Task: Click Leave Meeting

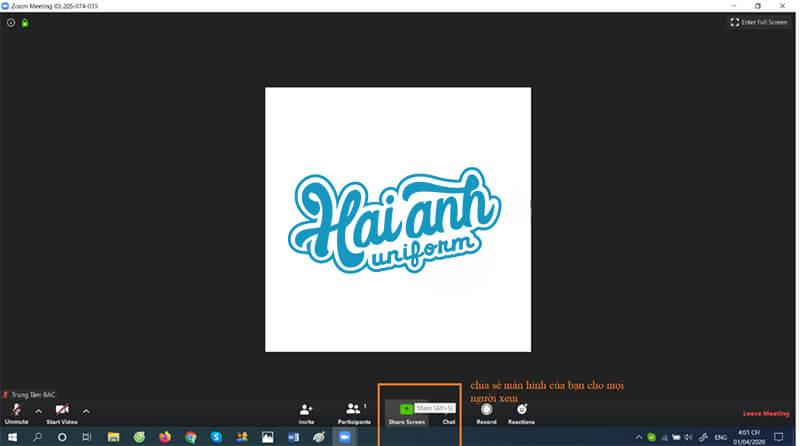Action: pyautogui.click(x=766, y=413)
